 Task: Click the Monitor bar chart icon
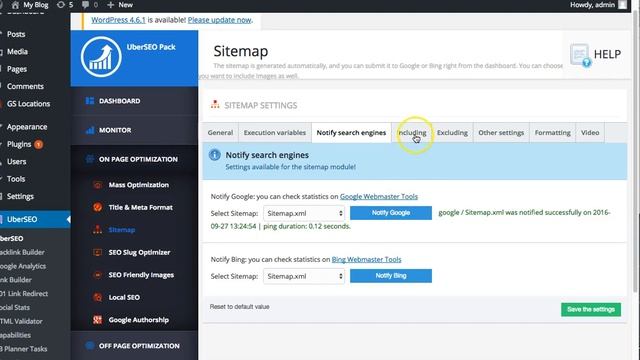point(90,130)
